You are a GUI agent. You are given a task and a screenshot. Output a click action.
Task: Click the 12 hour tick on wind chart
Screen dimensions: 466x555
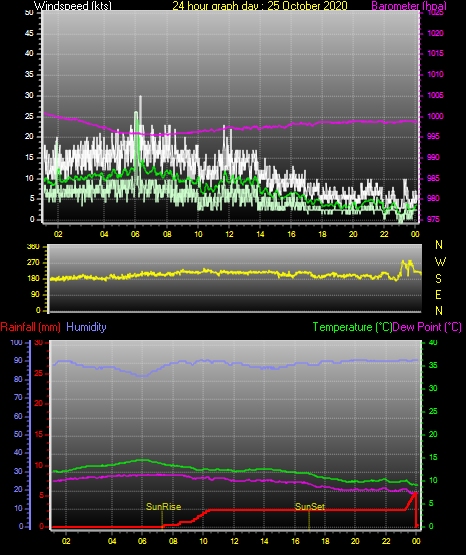click(229, 234)
